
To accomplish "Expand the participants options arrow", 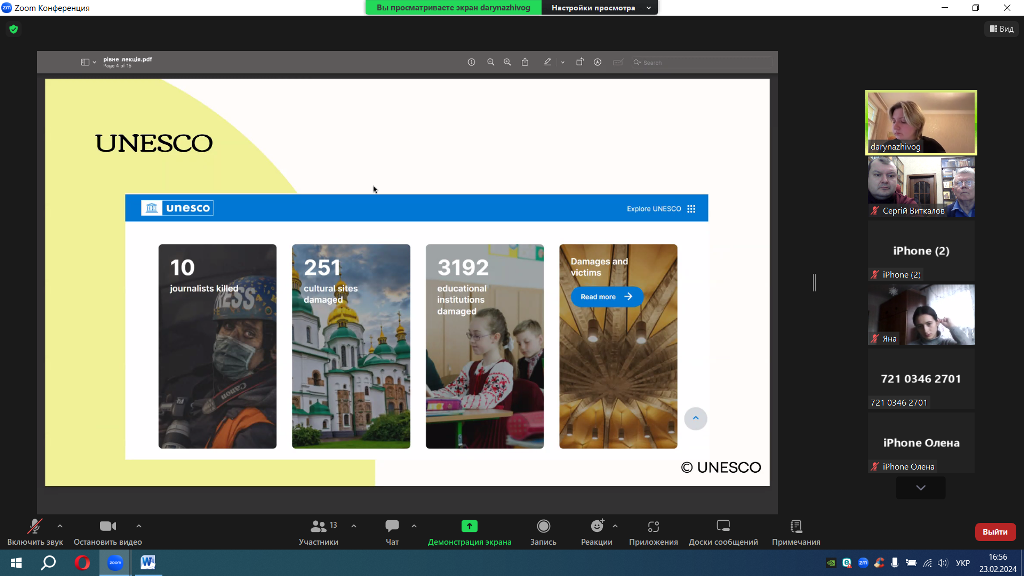I will pos(354,526).
